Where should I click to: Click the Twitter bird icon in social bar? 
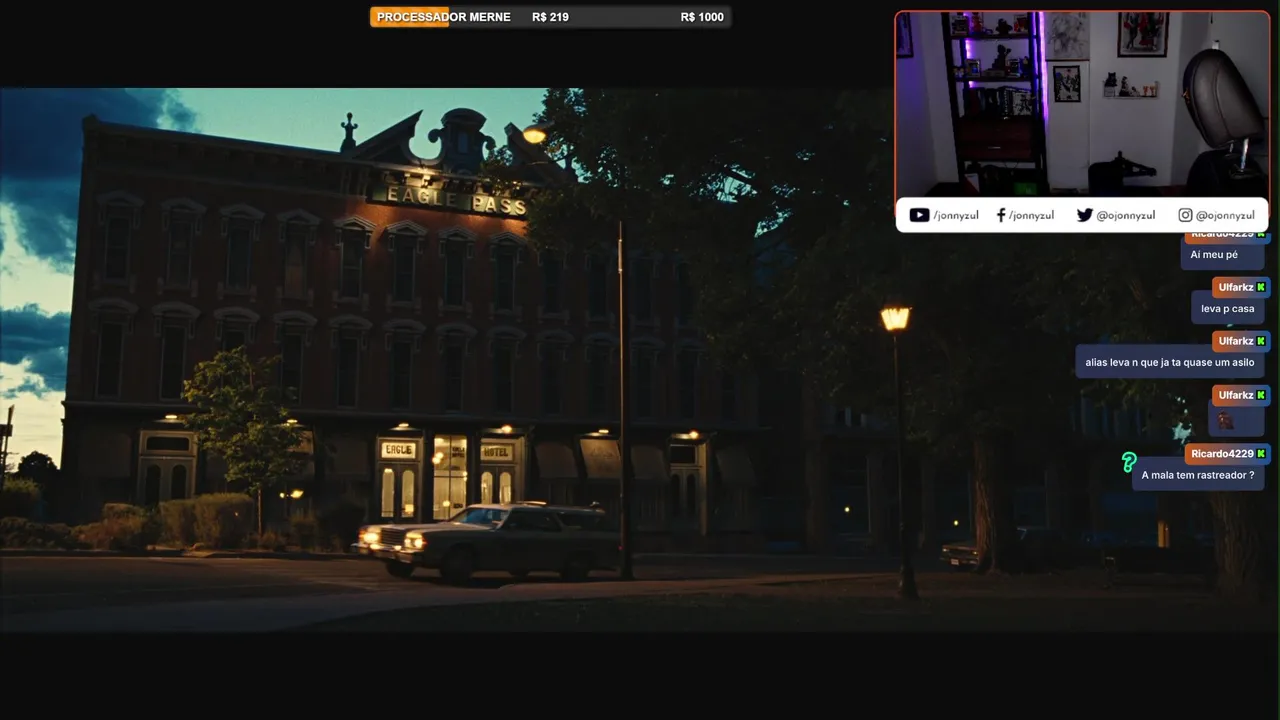pos(1084,215)
